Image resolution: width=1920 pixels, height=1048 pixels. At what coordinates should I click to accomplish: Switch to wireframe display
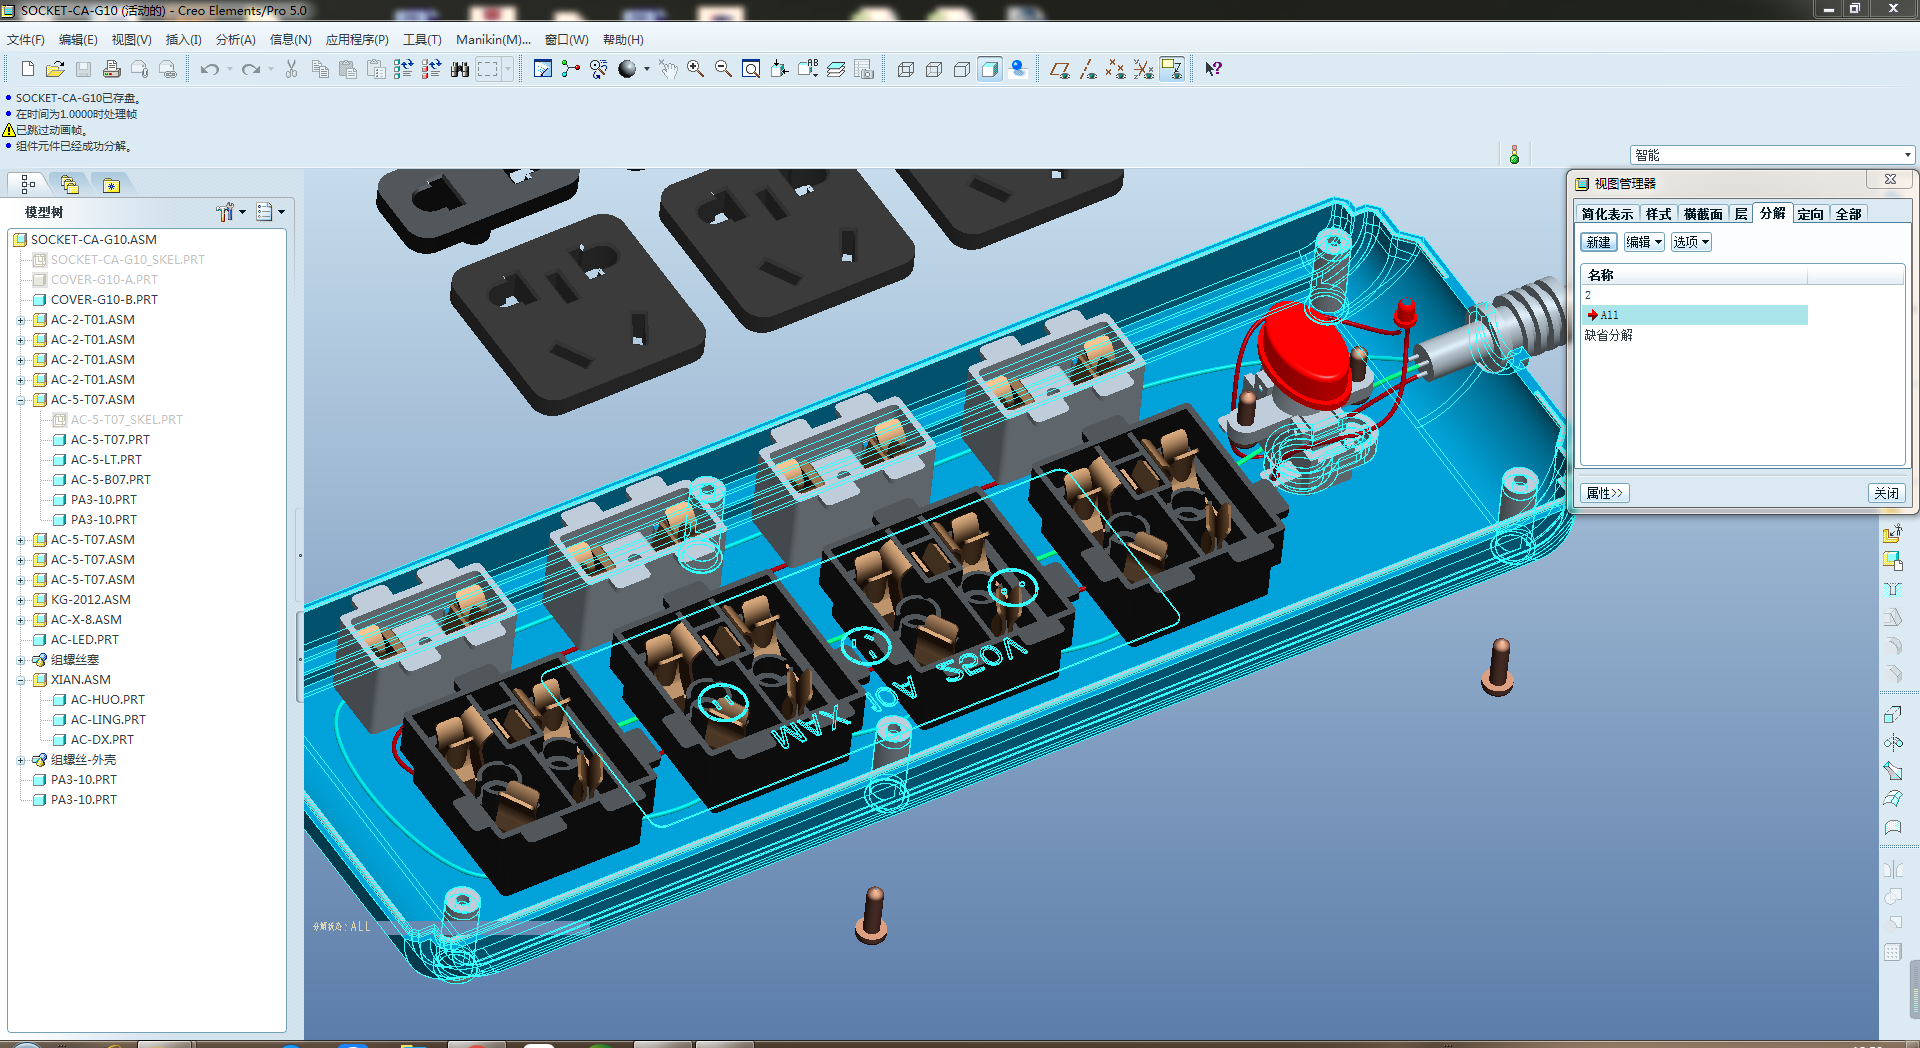906,69
